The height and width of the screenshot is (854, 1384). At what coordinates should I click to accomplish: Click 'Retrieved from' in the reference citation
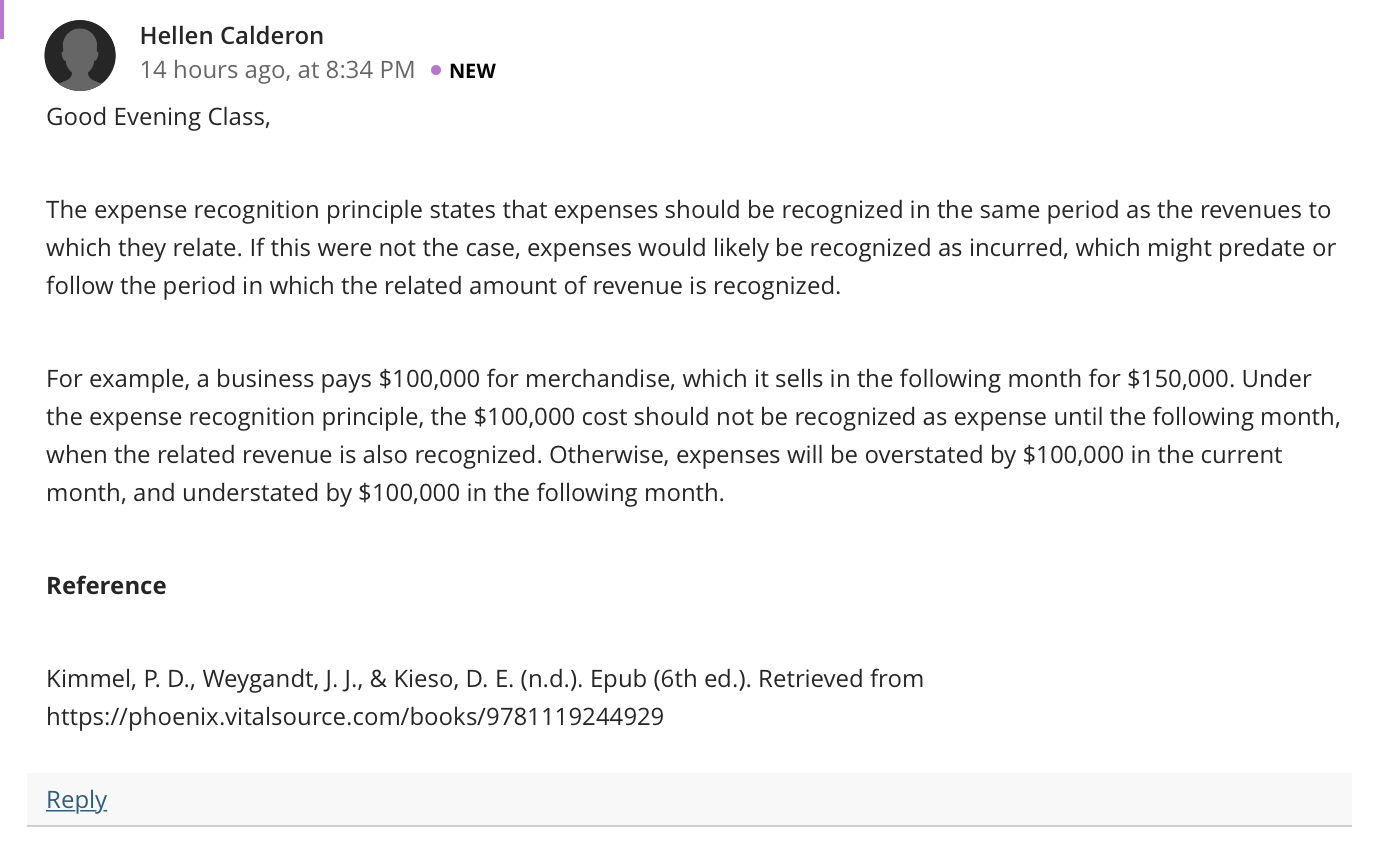[x=841, y=679]
